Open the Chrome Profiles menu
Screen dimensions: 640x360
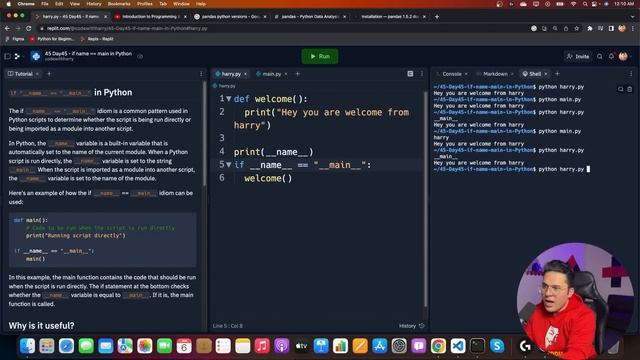point(144,4)
